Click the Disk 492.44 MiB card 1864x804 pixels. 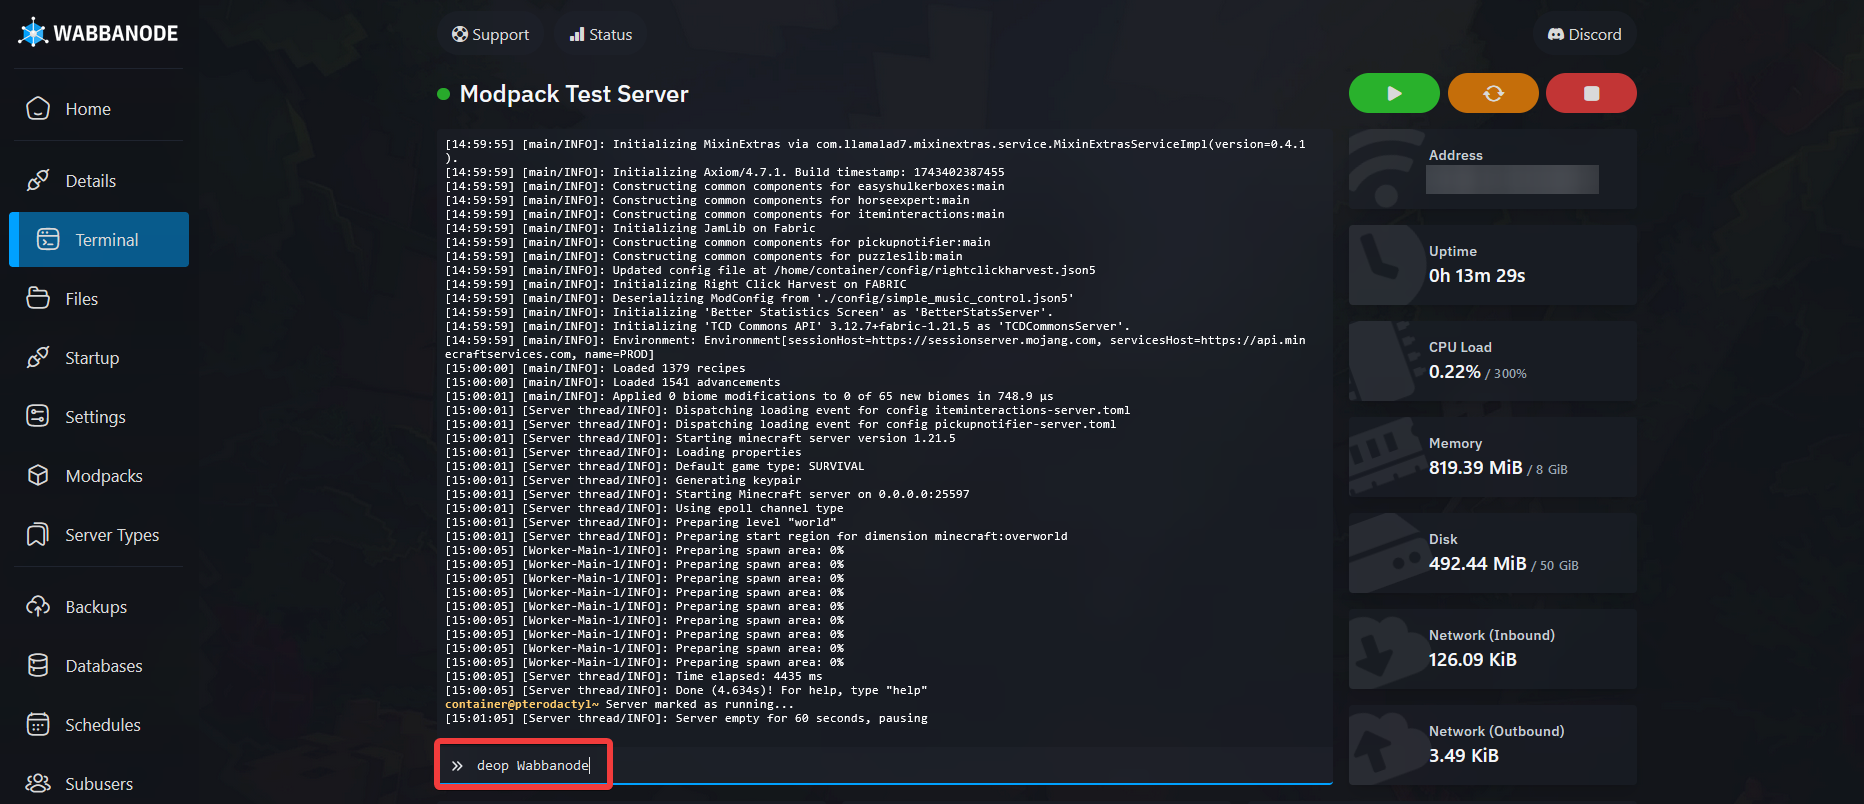coord(1493,553)
